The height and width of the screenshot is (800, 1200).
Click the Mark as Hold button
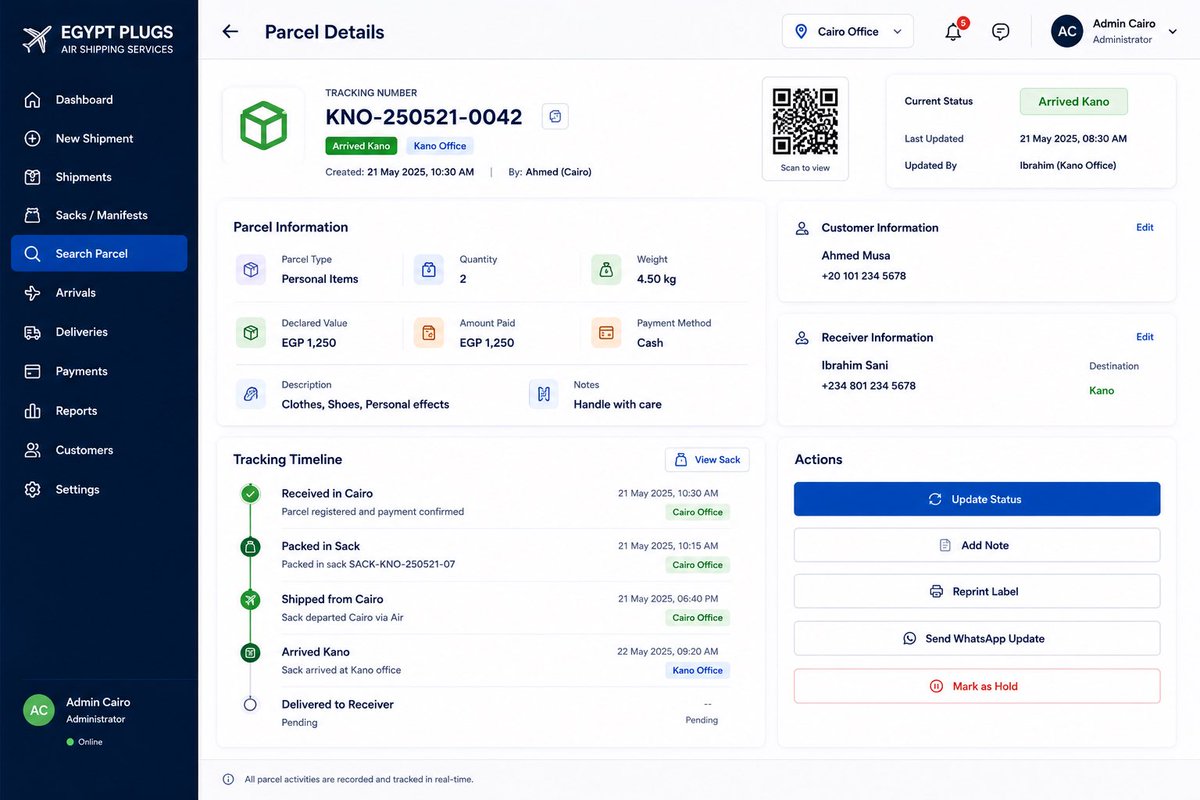click(977, 686)
